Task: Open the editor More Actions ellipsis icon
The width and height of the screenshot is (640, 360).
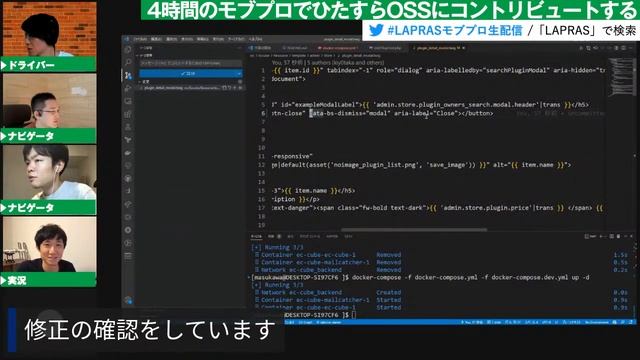Action: click(631, 48)
